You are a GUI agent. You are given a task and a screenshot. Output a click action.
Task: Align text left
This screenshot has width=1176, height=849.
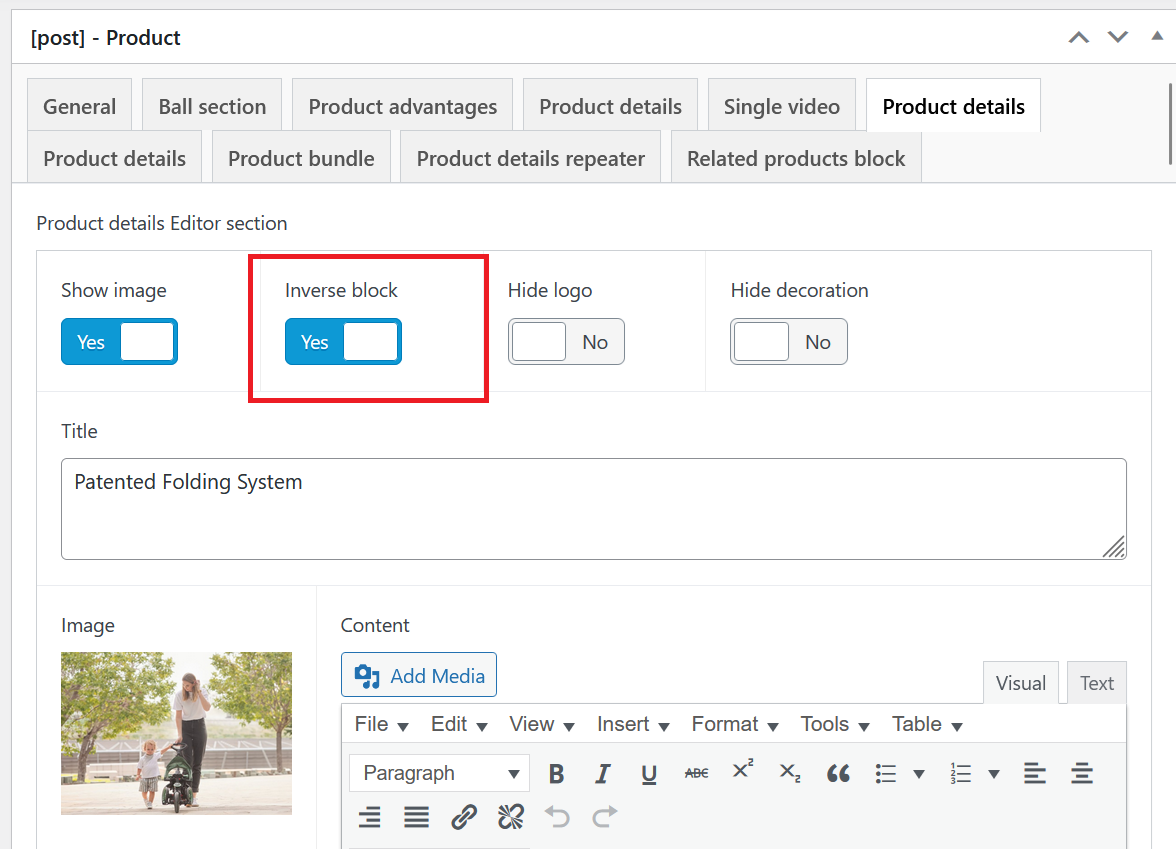click(x=1034, y=773)
